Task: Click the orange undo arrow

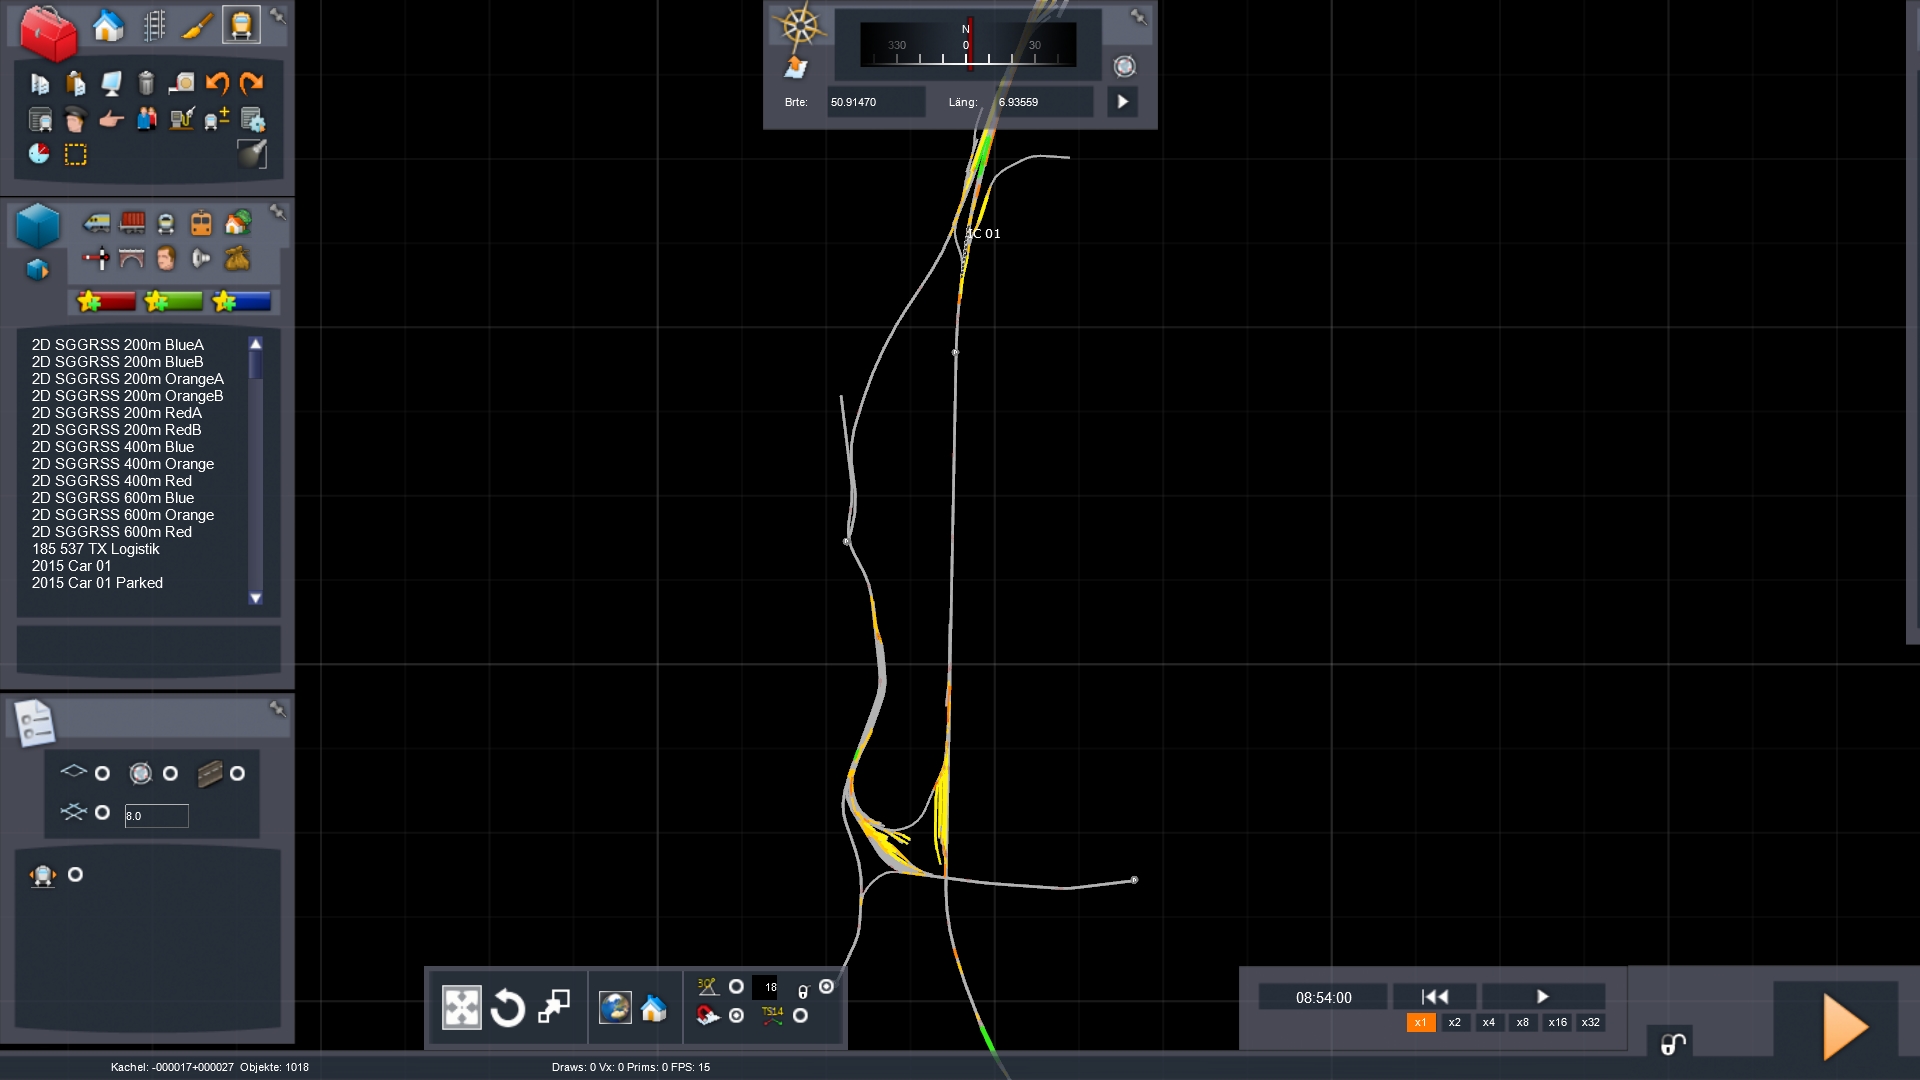Action: click(x=217, y=83)
